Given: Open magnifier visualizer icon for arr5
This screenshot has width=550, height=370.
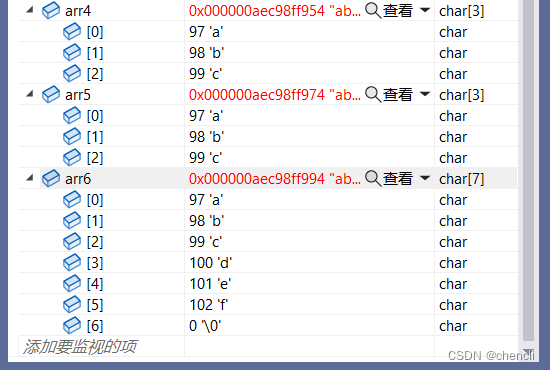Looking at the screenshot, I should coord(373,95).
